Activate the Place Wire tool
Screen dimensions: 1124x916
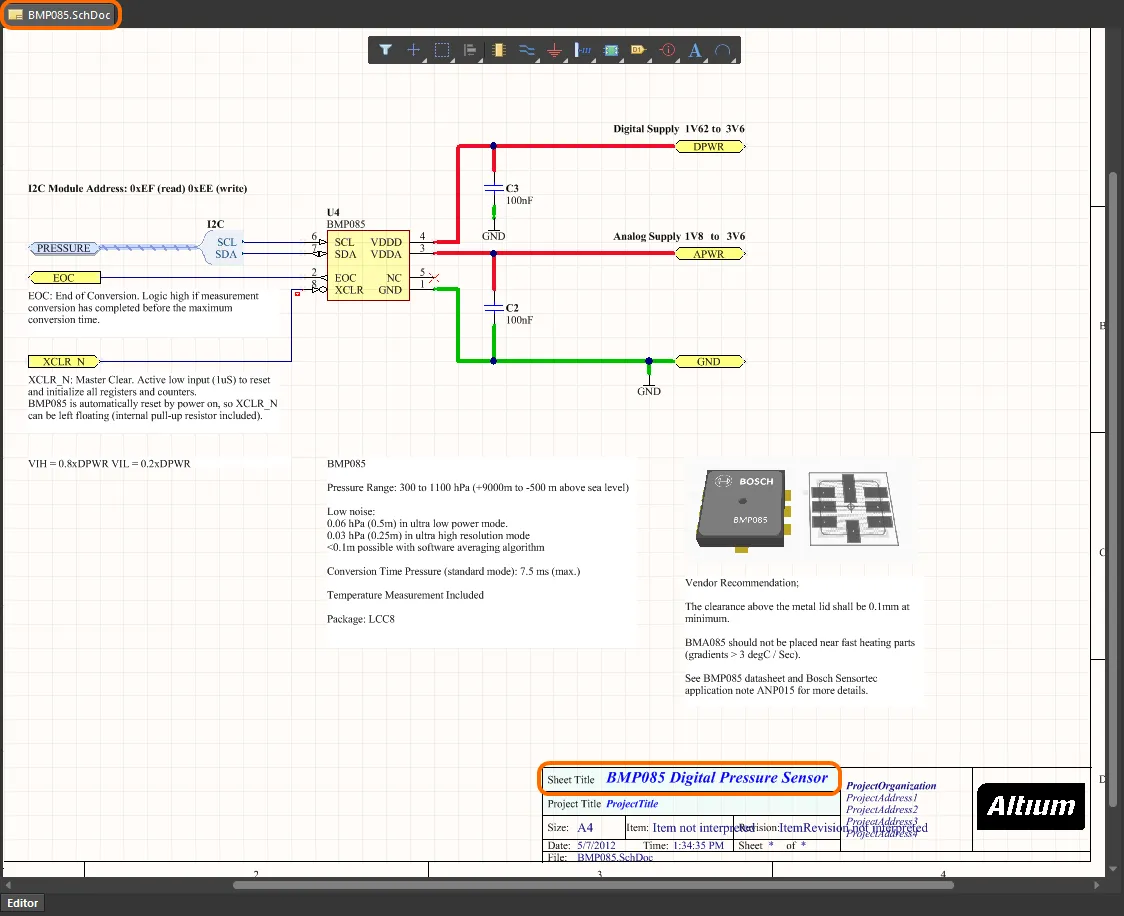(528, 49)
